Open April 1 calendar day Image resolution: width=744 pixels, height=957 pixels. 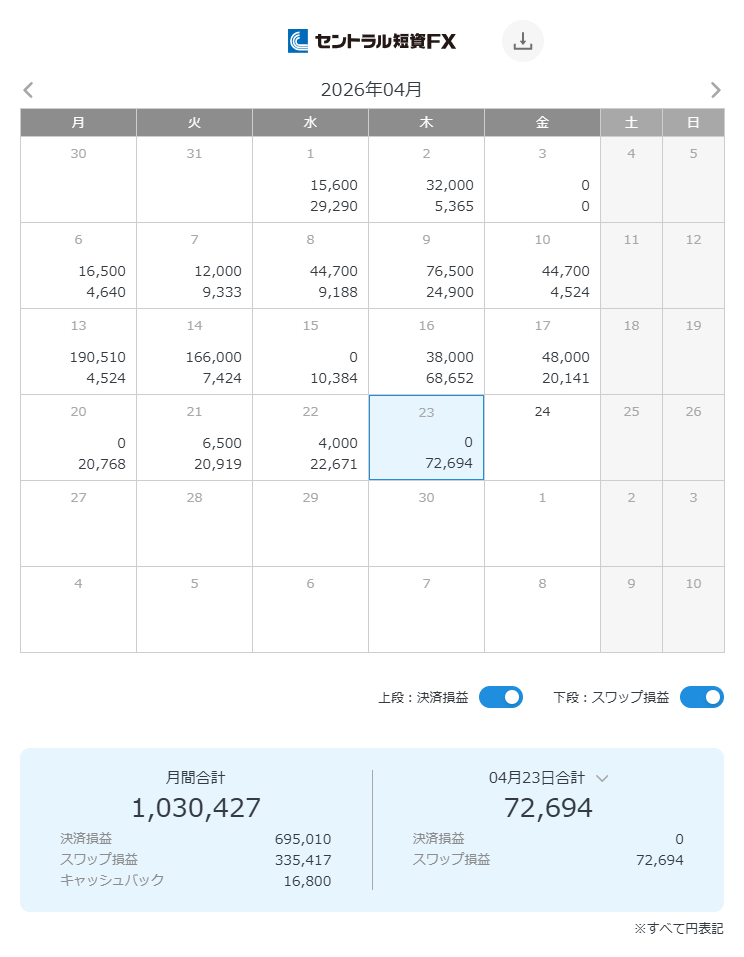coord(310,179)
